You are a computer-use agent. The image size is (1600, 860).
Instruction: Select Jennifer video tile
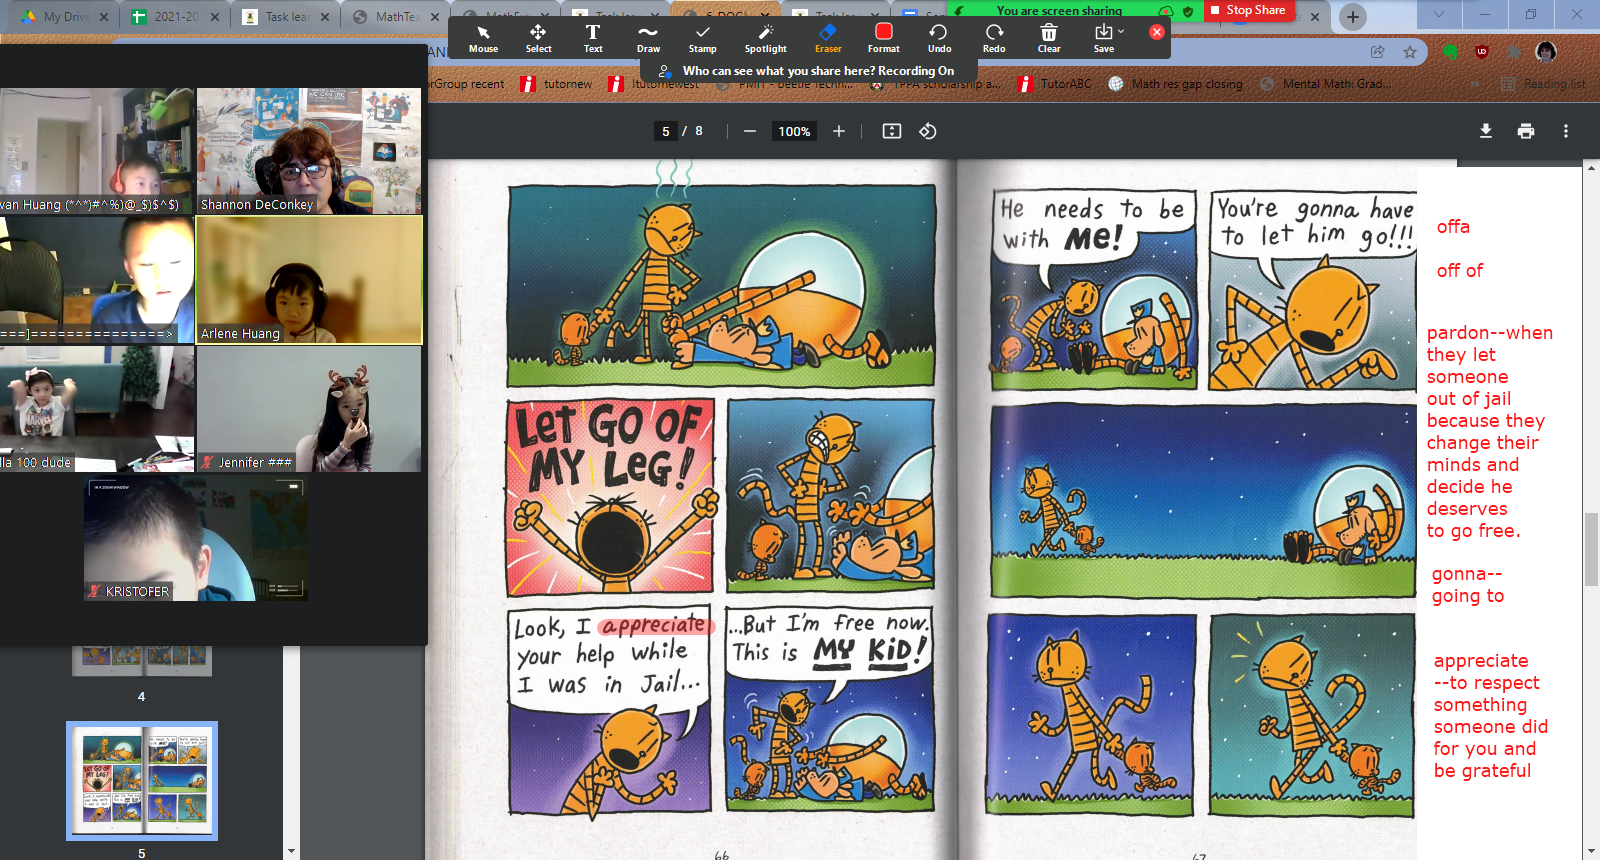(309, 408)
